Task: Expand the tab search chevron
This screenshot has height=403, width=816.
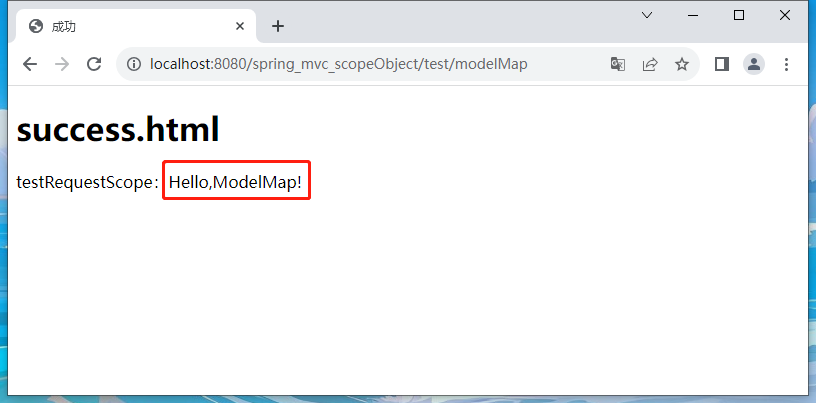Action: 647,15
